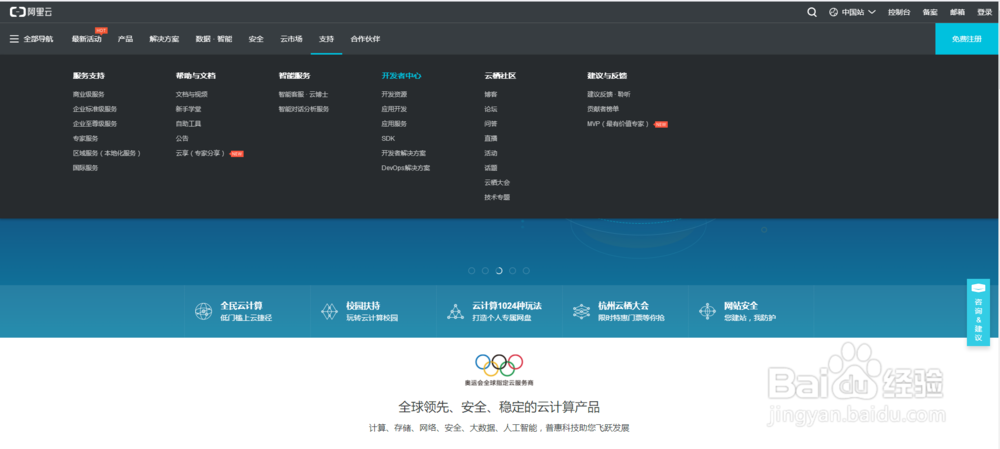Expand the 中国站 region dropdown
1000x449 pixels.
pos(852,12)
